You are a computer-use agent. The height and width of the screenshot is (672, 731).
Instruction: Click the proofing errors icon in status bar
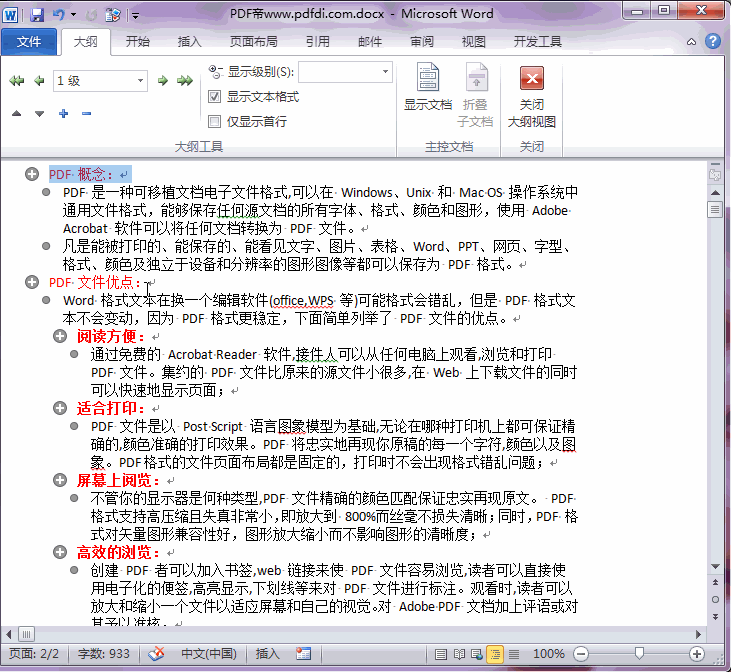157,654
